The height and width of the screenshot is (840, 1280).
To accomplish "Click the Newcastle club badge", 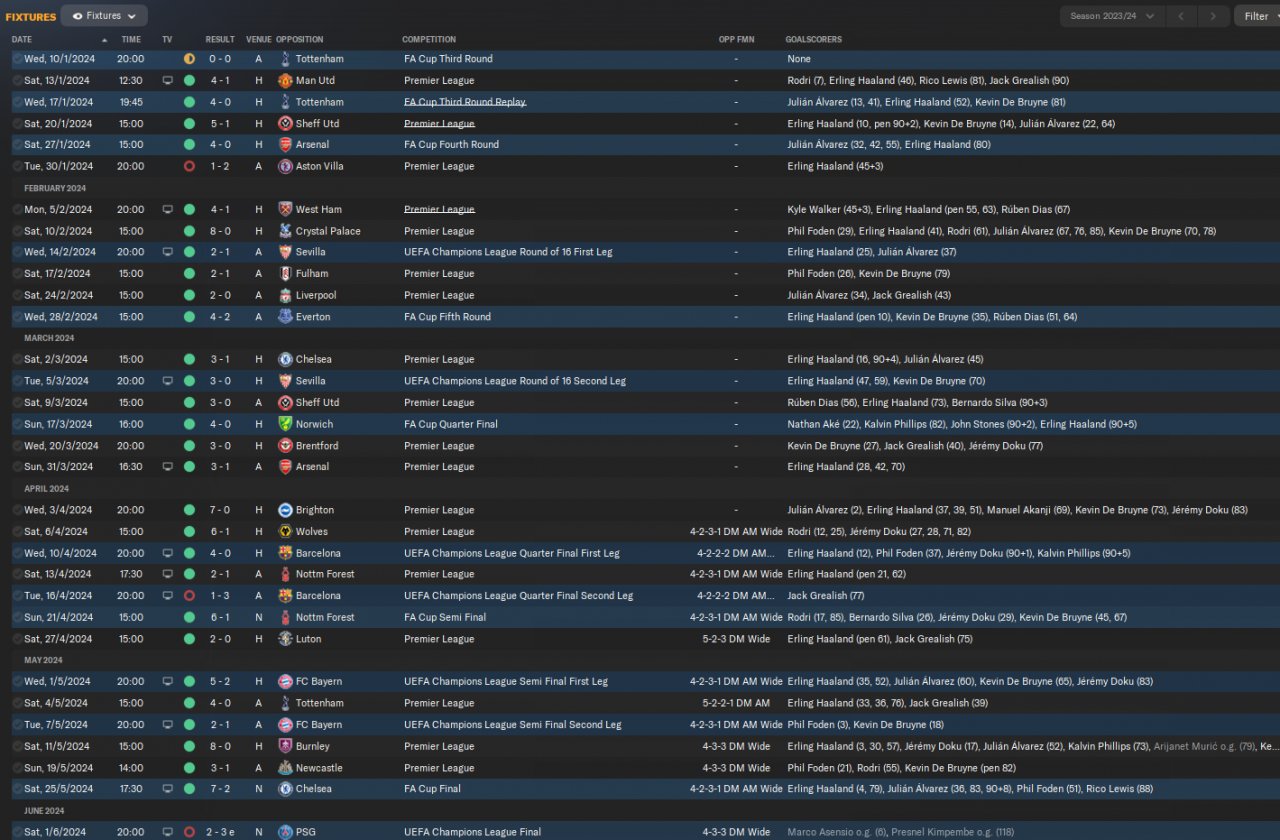I will (x=285, y=768).
